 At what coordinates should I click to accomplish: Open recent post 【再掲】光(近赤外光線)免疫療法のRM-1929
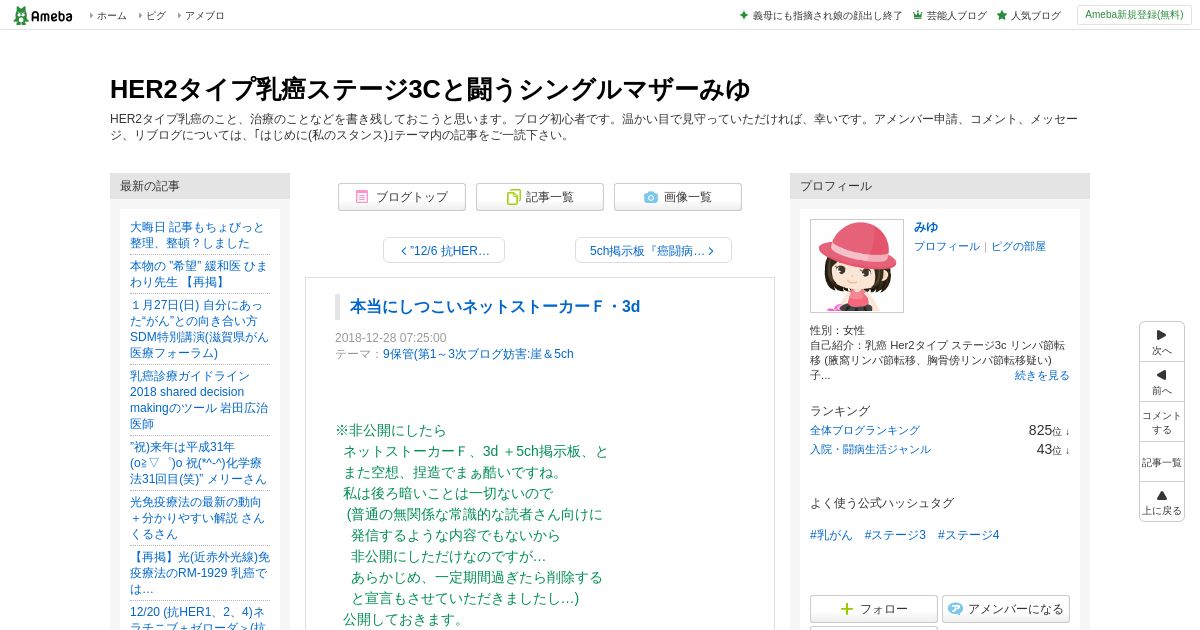(x=200, y=573)
